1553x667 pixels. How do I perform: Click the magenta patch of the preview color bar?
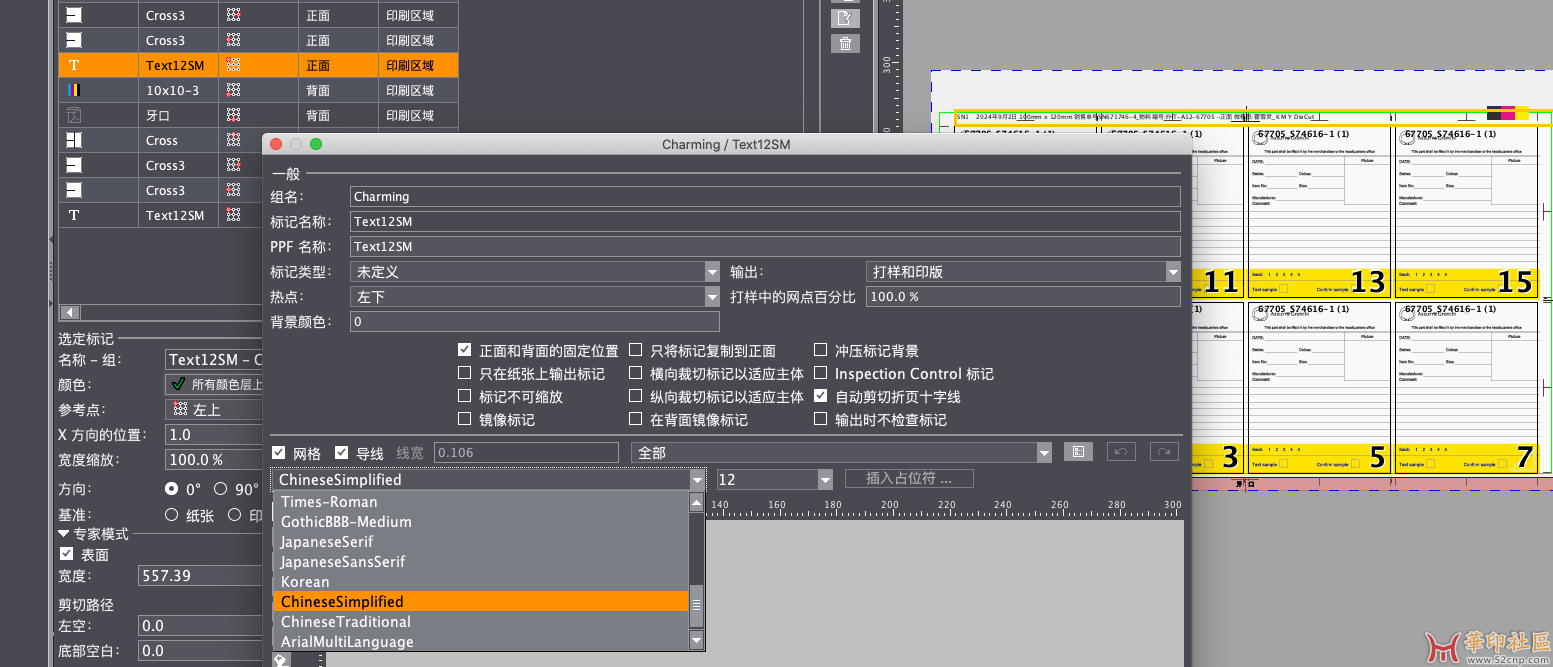[1508, 113]
